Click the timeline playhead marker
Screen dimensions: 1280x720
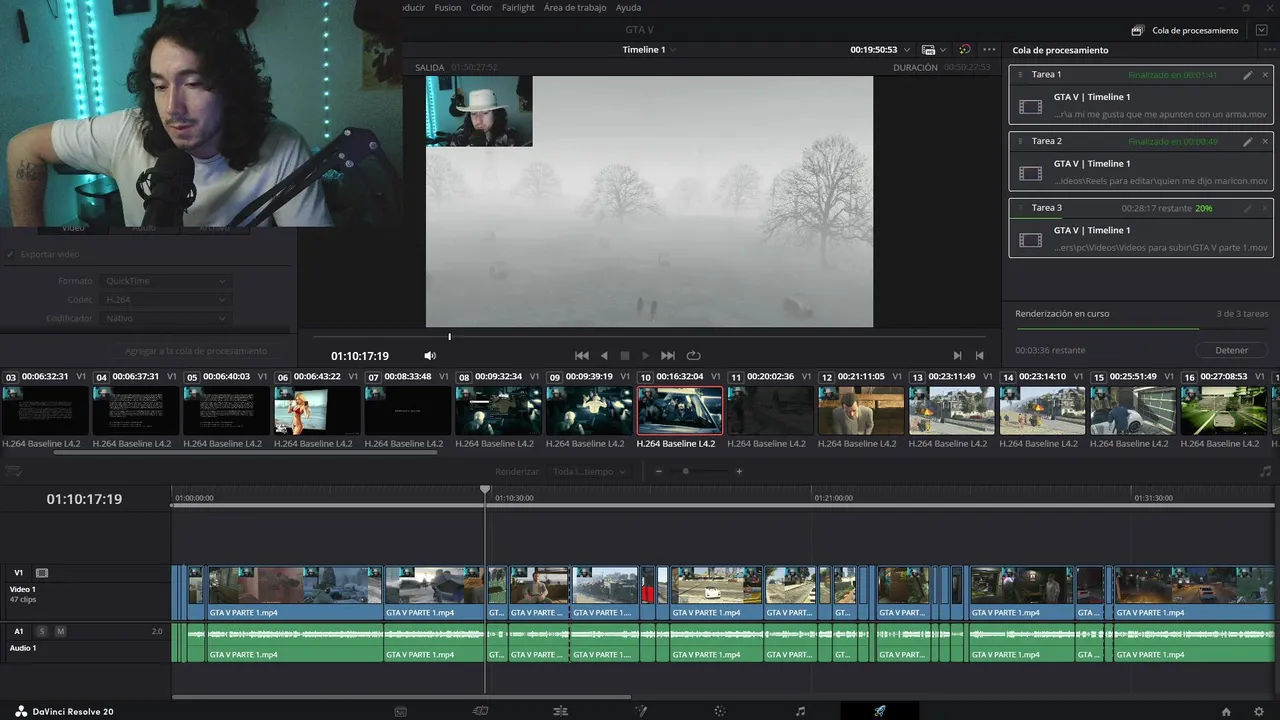[485, 491]
